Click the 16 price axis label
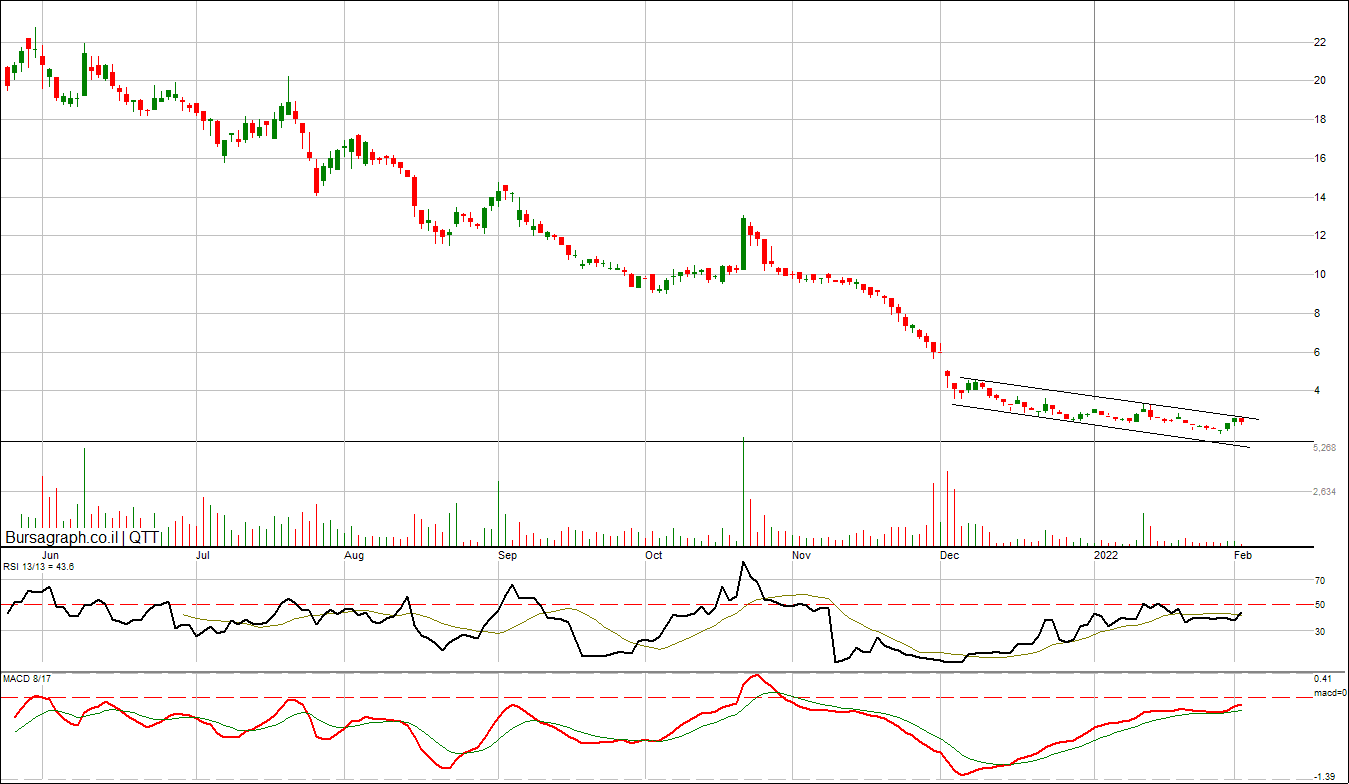This screenshot has width=1349, height=784. click(x=1320, y=159)
